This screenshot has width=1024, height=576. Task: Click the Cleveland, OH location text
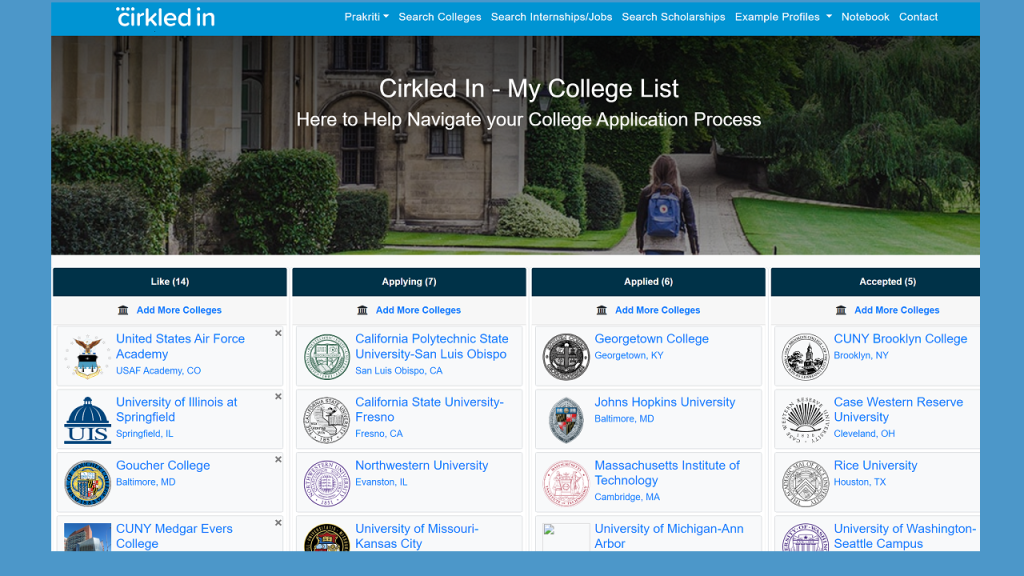864,434
